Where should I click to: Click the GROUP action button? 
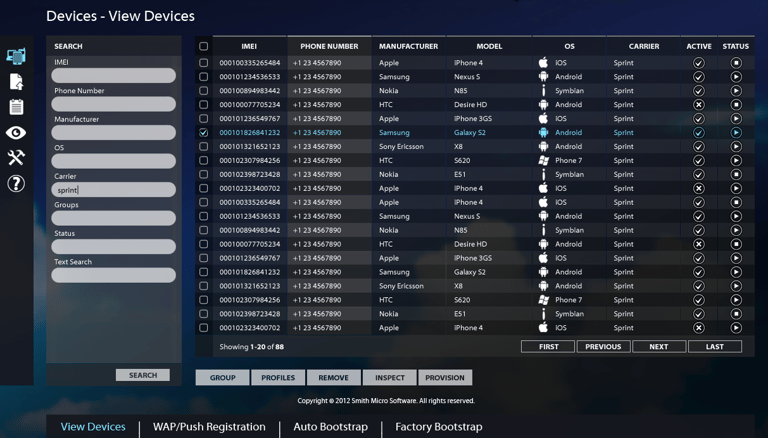[x=222, y=378]
